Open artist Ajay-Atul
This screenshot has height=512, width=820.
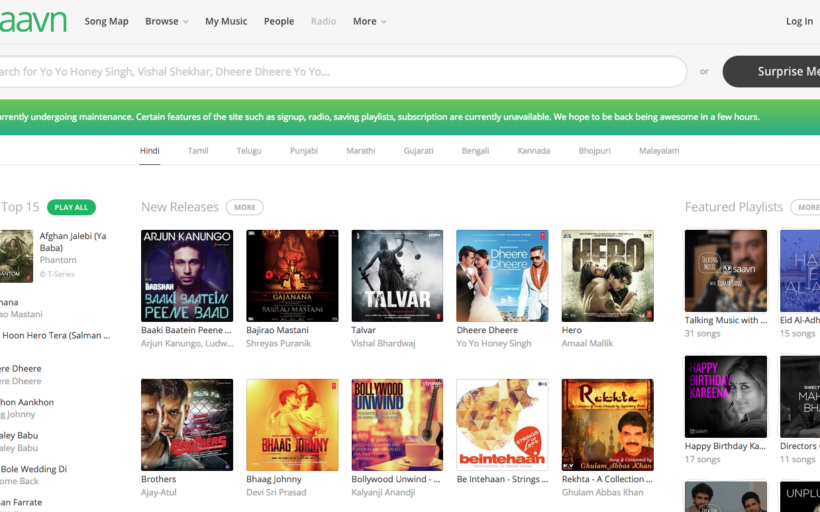pos(159,493)
